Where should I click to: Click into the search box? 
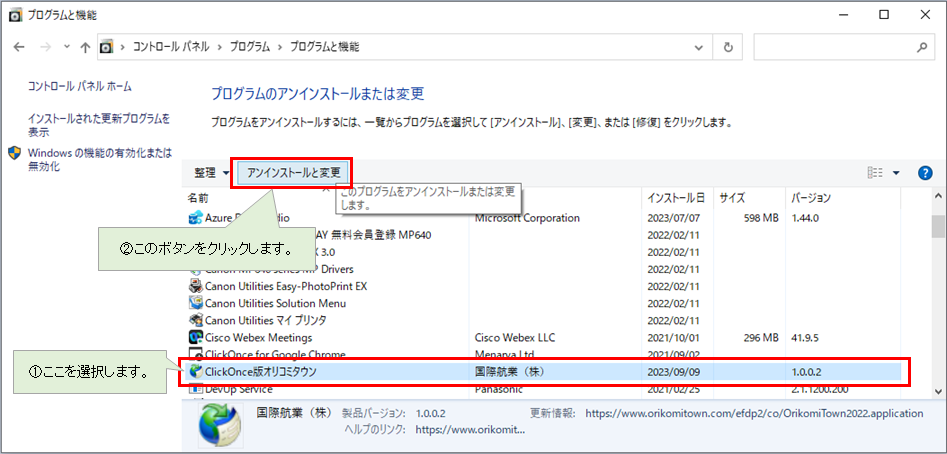click(836, 47)
